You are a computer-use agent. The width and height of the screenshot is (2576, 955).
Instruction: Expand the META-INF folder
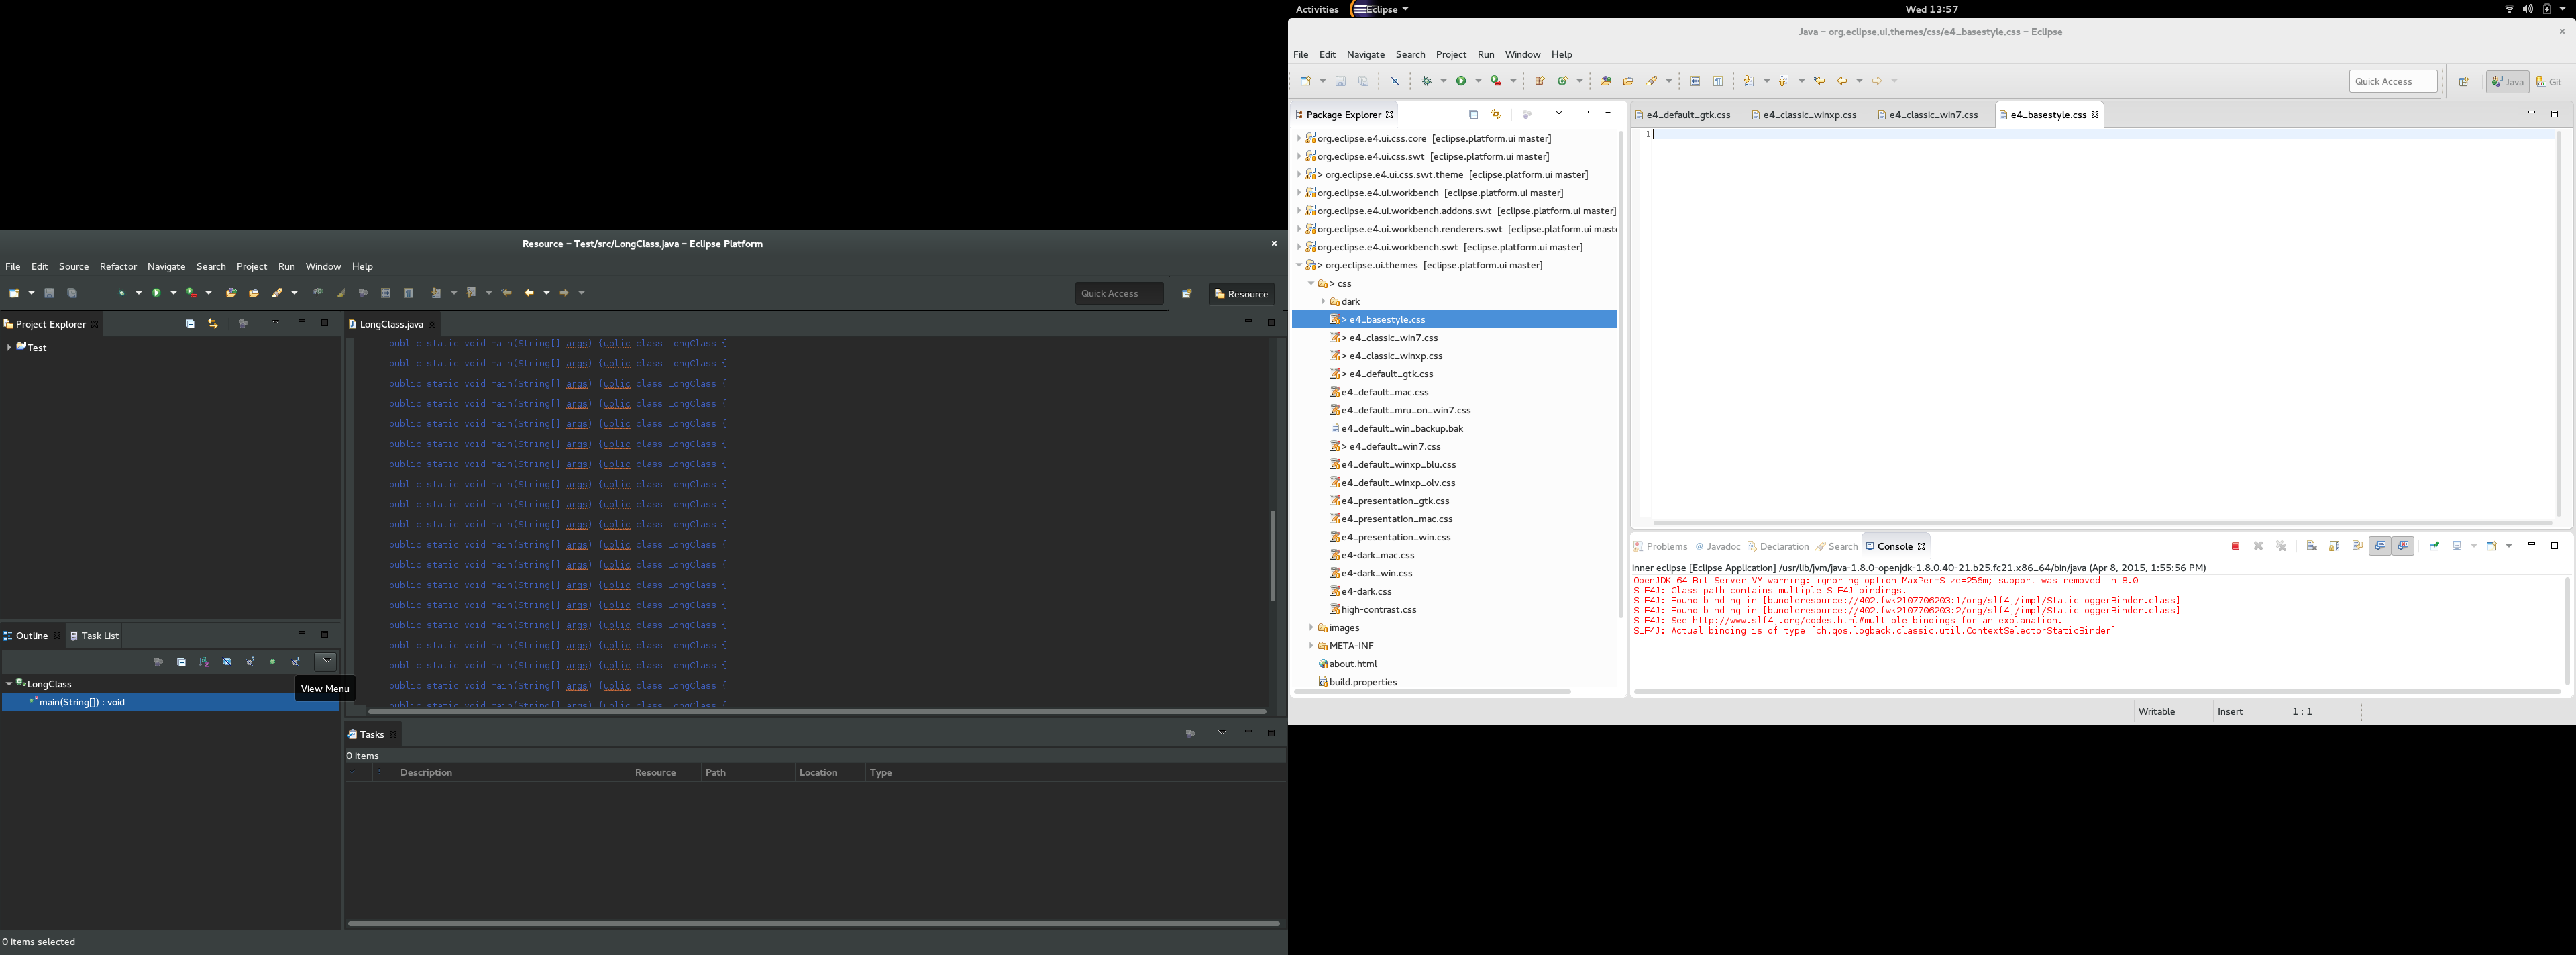point(1311,646)
